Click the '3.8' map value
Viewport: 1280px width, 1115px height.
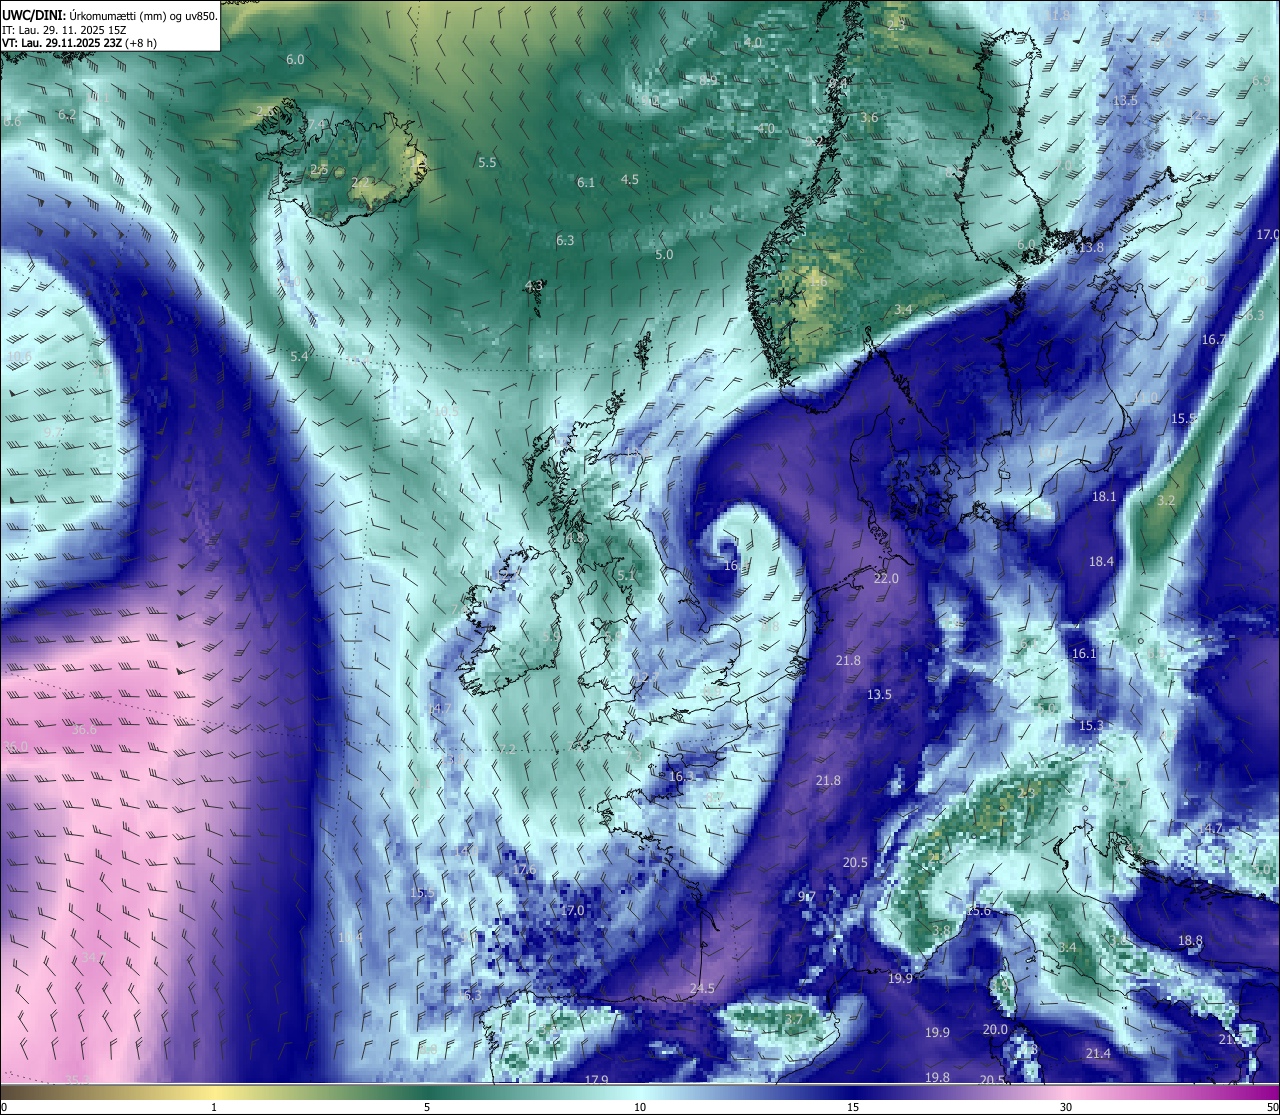941,931
